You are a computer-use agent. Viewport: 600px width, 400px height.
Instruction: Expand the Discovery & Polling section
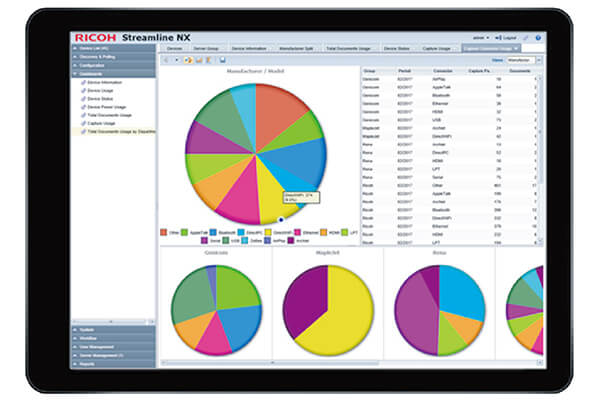point(114,57)
